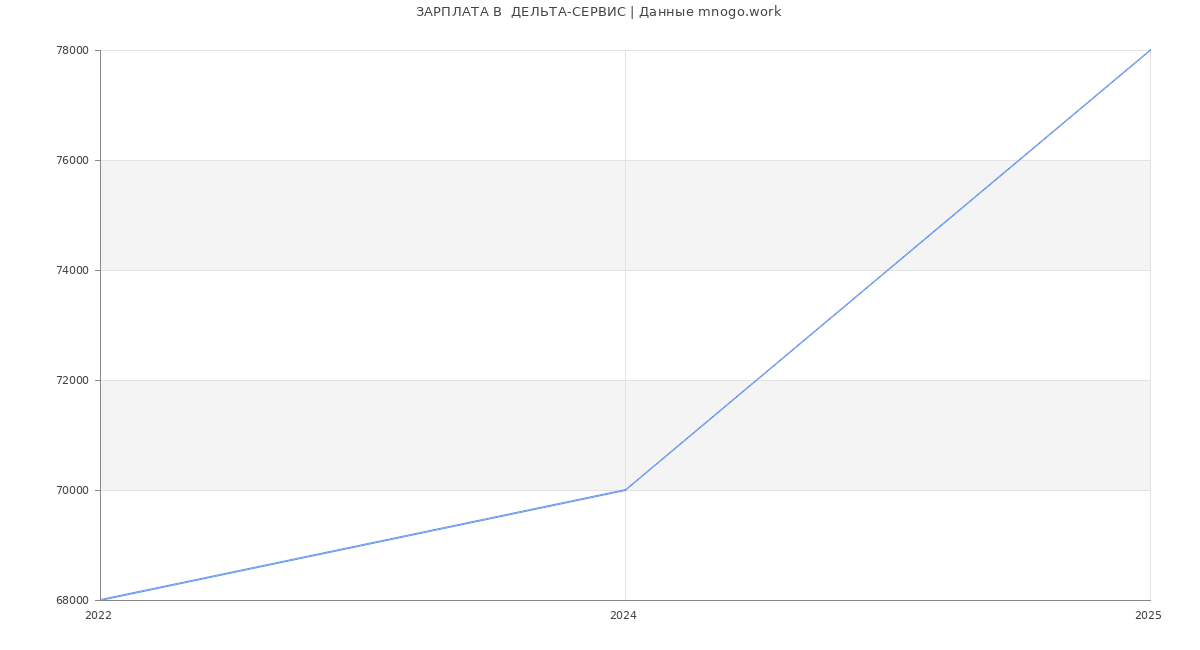Click the blue line where it crosses 72000
Screen dimensions: 1200x650
pos(756,380)
